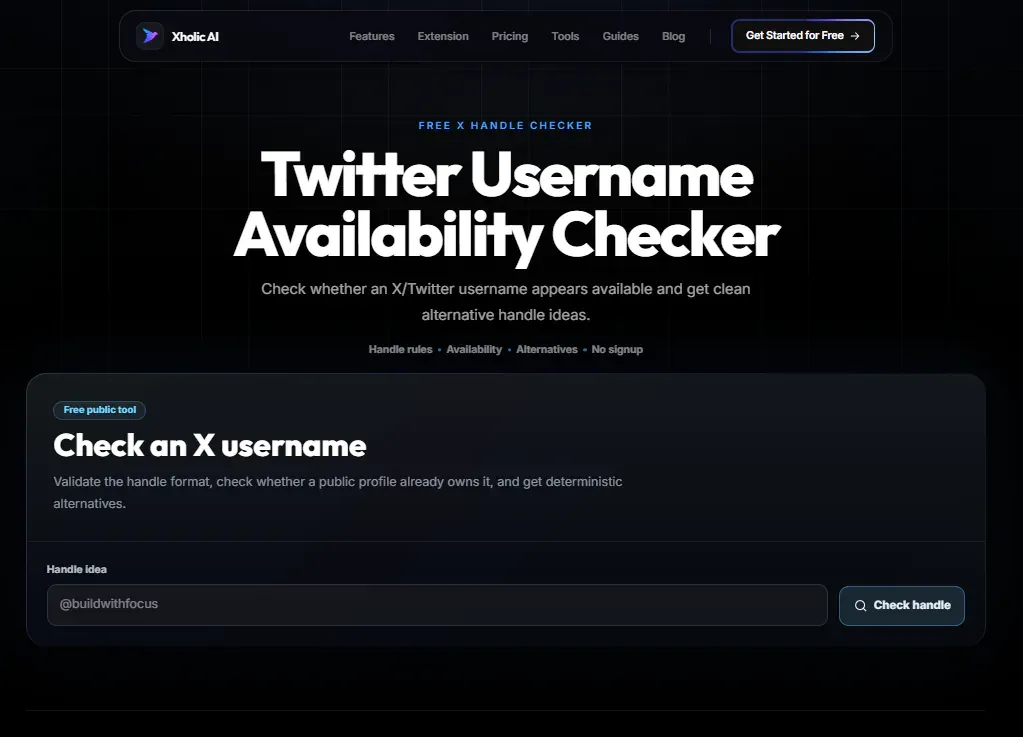
Task: Click the Alternatives feature text
Action: (547, 350)
